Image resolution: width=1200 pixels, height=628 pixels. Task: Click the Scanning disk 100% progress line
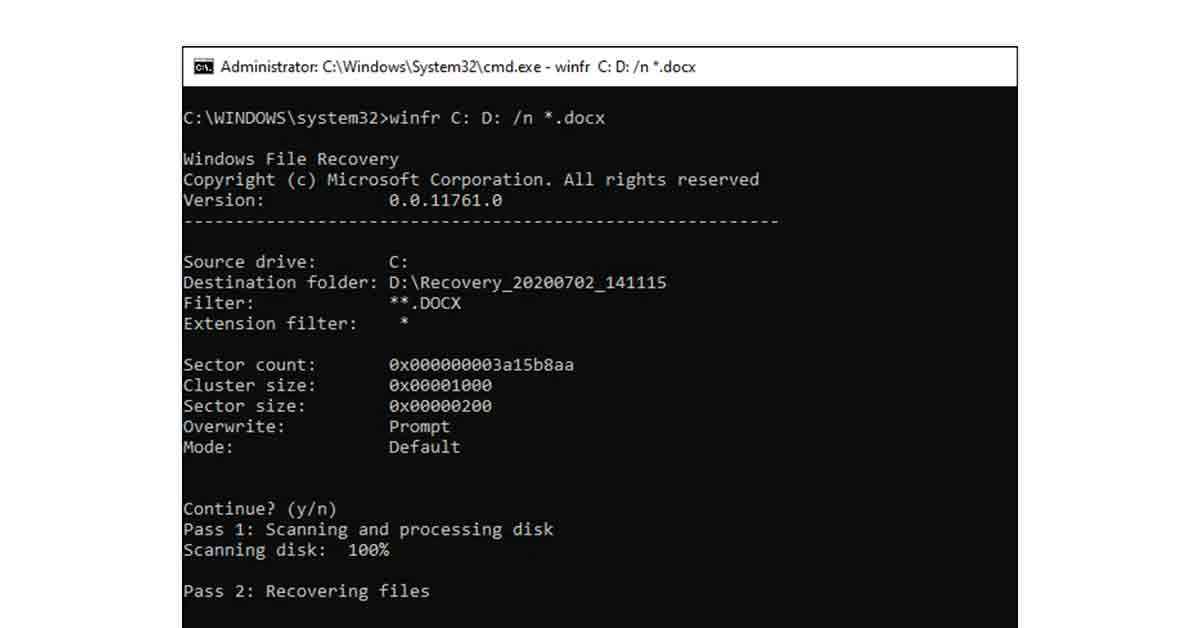(x=286, y=549)
